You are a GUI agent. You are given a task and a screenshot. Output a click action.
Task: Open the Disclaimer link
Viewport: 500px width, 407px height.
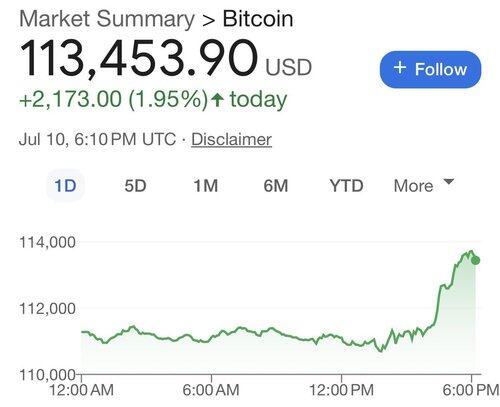(231, 139)
